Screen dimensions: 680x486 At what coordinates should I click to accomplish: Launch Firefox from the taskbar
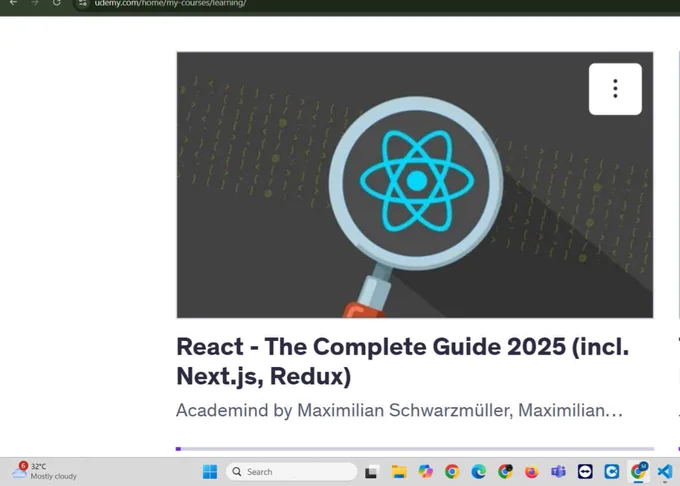pos(532,472)
